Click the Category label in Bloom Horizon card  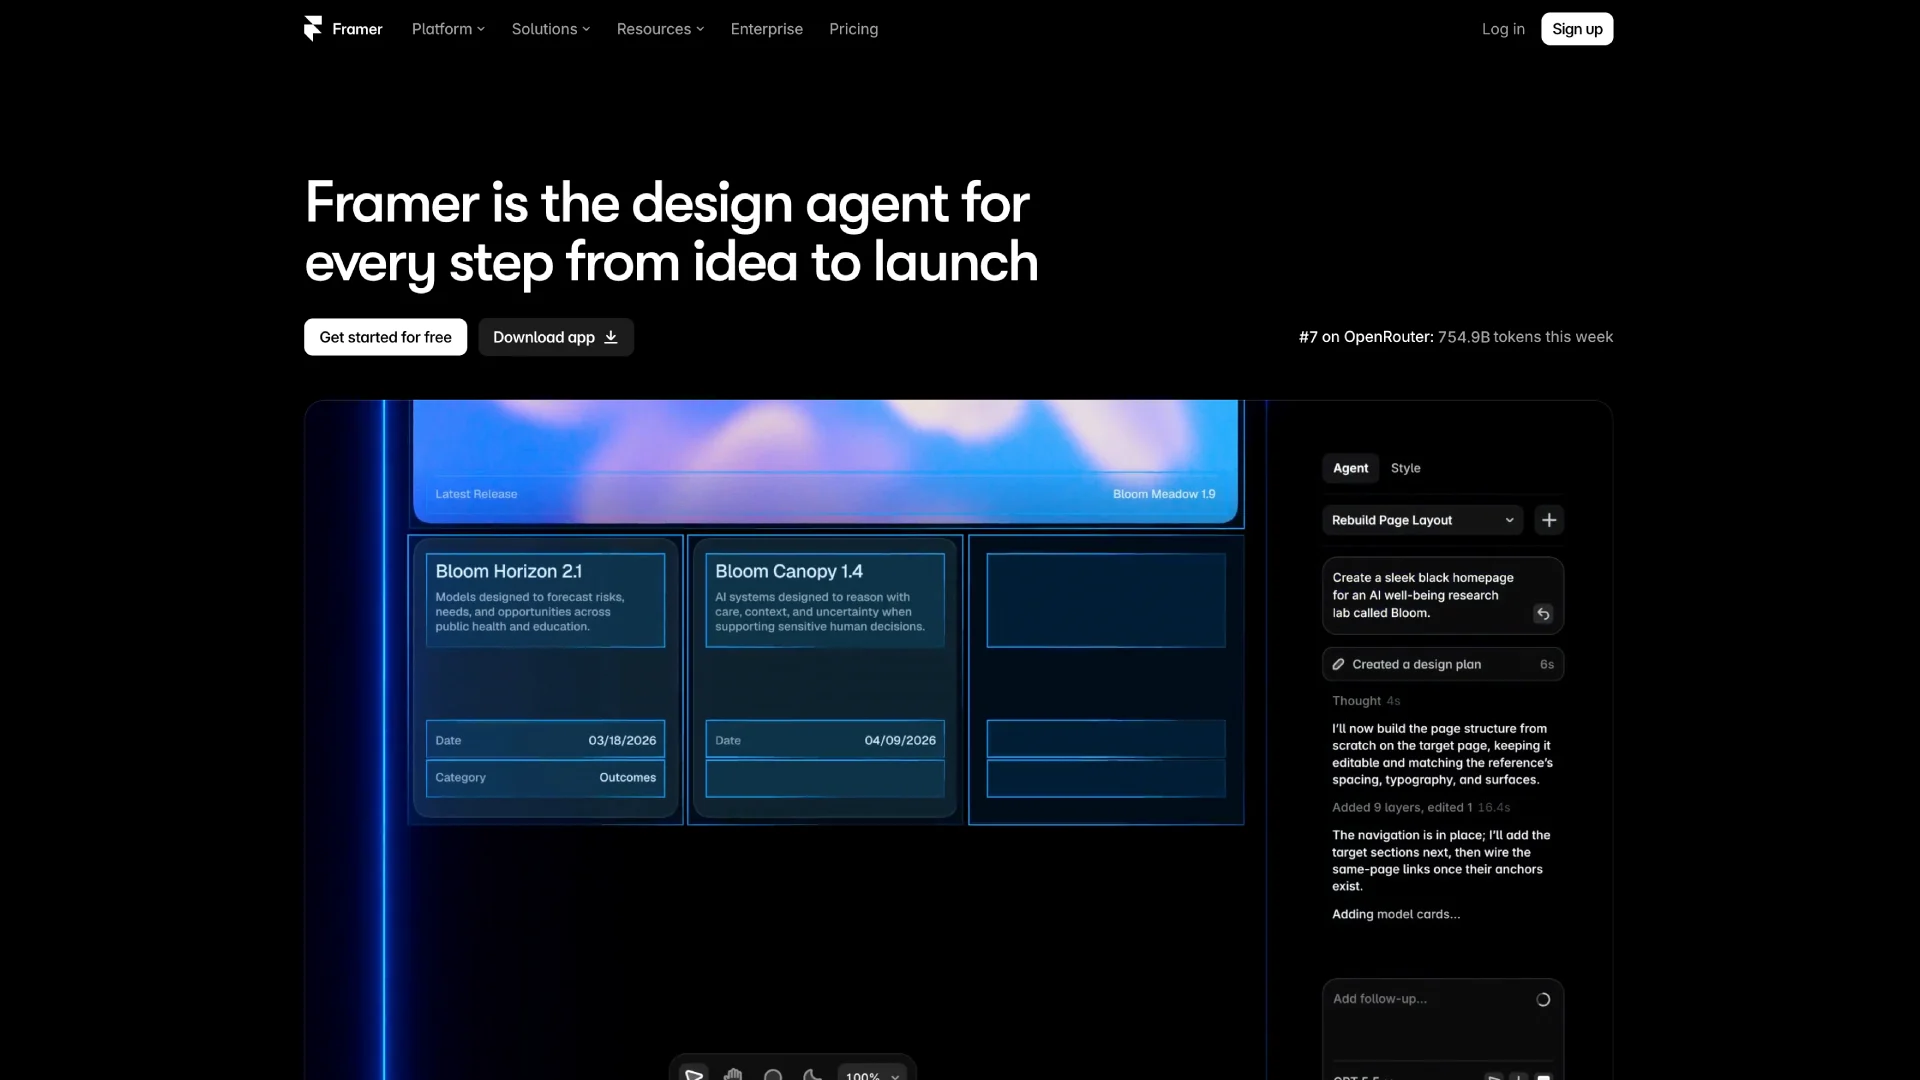[x=460, y=778]
